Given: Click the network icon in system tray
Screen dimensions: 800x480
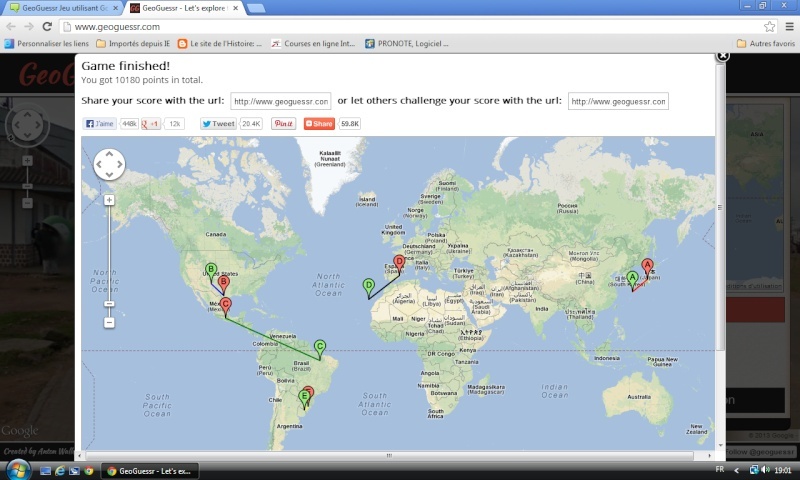Looking at the screenshot, I should click(x=754, y=470).
